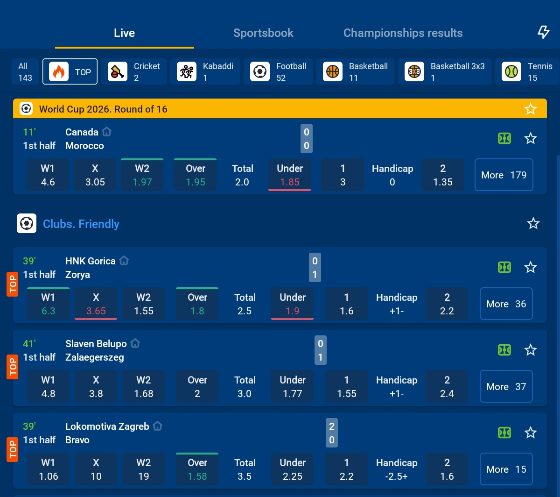This screenshot has width=560, height=497.
Task: Filter by Cricket sport icon
Action: click(x=118, y=71)
